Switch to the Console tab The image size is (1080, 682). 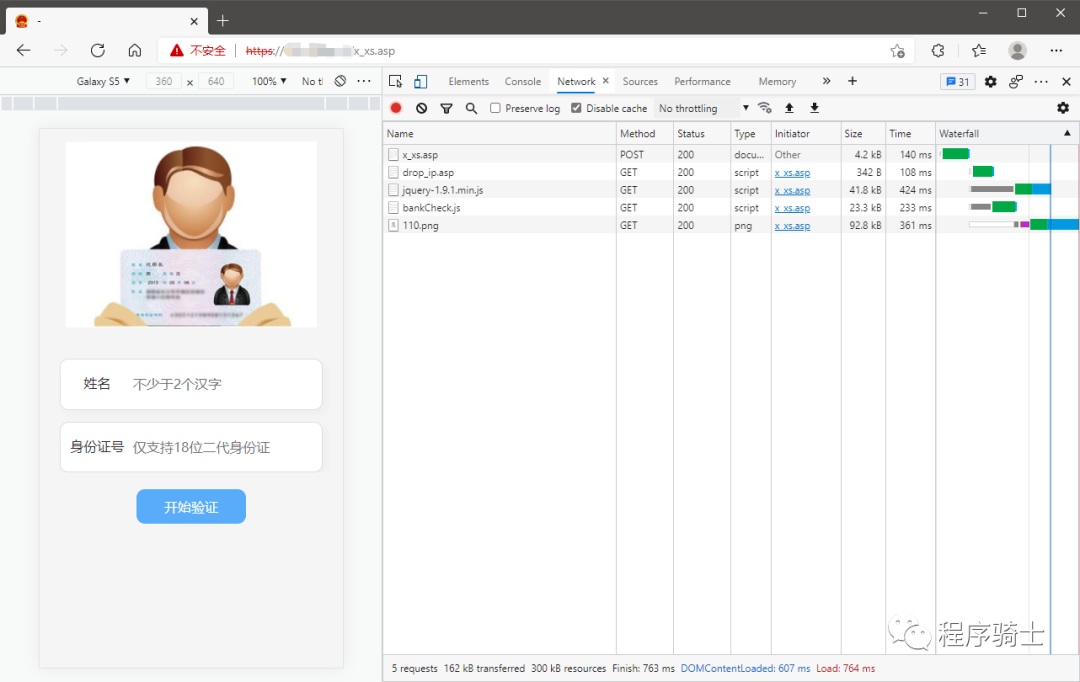[x=522, y=82]
